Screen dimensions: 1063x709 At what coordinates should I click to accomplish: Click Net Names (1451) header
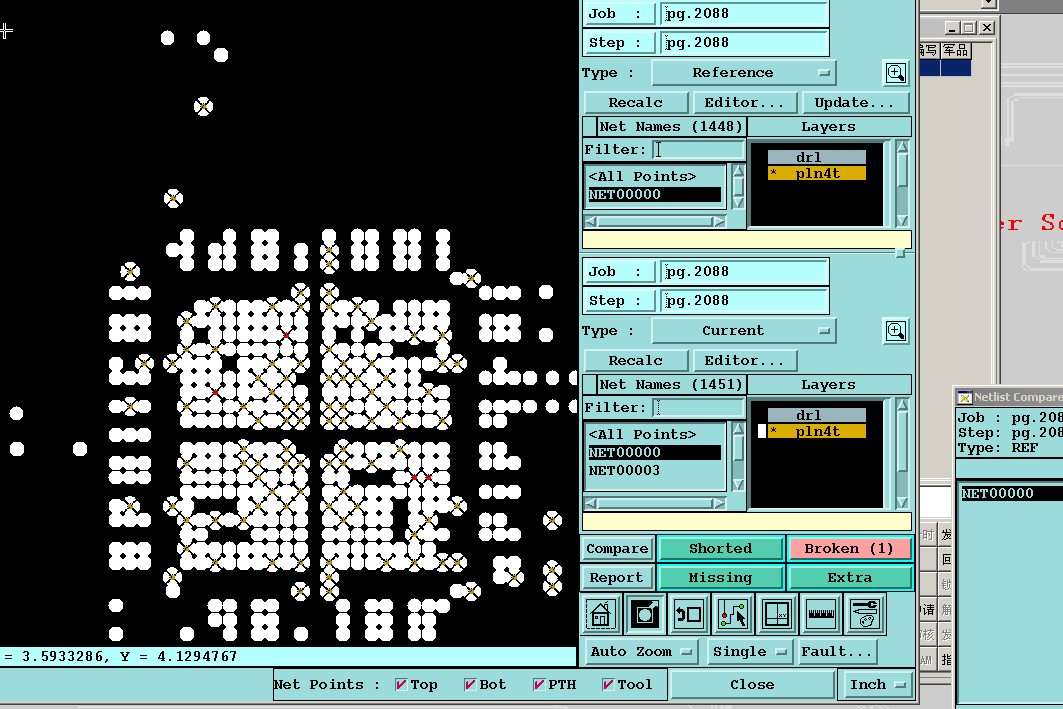pyautogui.click(x=671, y=385)
